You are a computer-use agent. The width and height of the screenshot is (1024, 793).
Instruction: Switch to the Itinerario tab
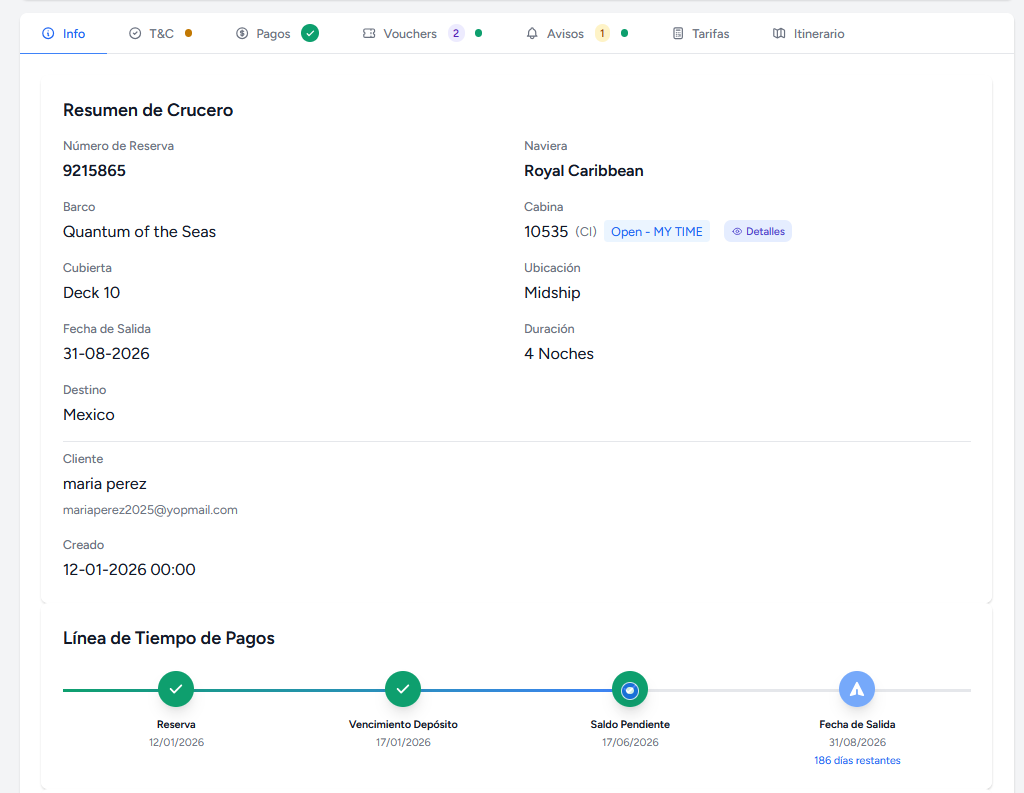818,34
